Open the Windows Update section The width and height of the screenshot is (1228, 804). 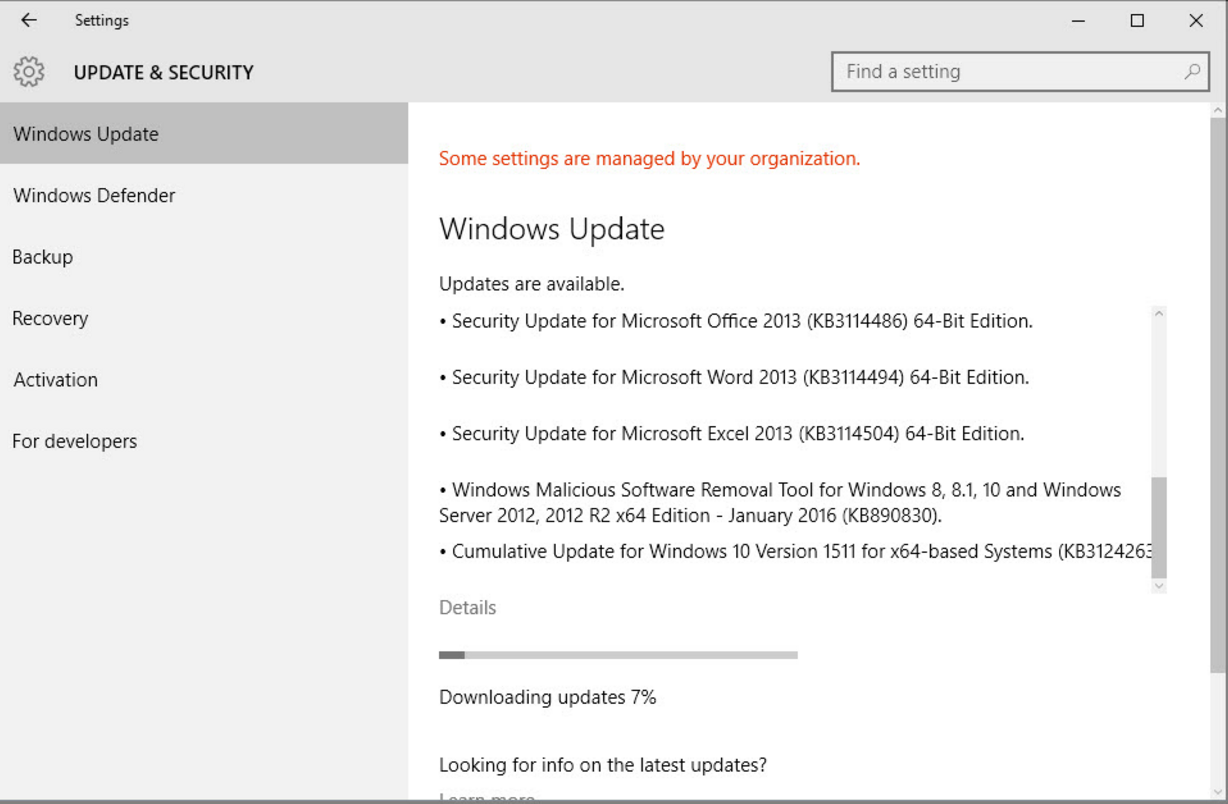pos(204,134)
